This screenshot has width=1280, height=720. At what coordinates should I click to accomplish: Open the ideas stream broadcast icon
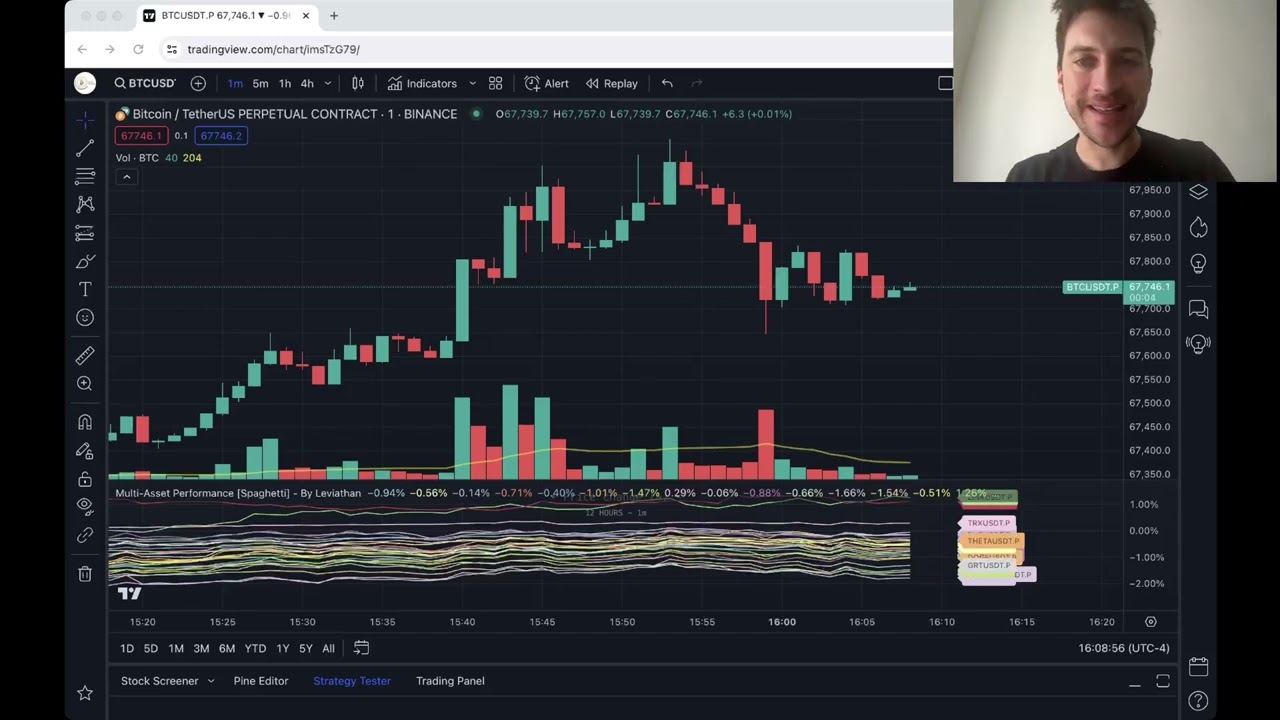coord(1198,344)
